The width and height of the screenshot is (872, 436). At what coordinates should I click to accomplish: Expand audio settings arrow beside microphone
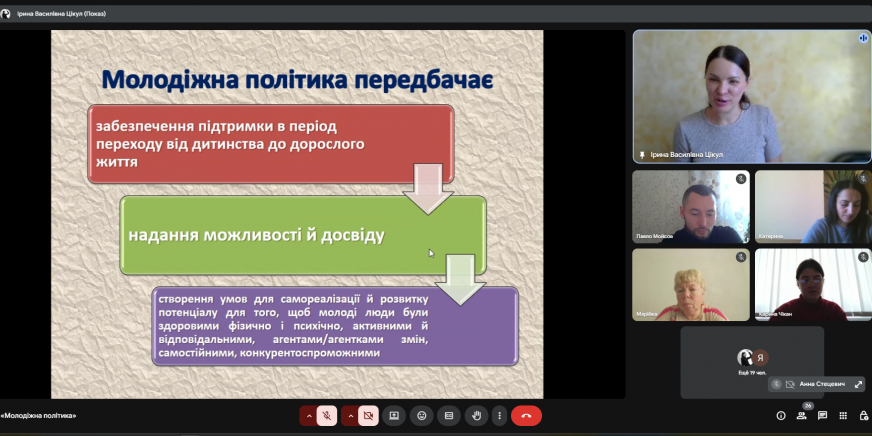[x=308, y=415]
